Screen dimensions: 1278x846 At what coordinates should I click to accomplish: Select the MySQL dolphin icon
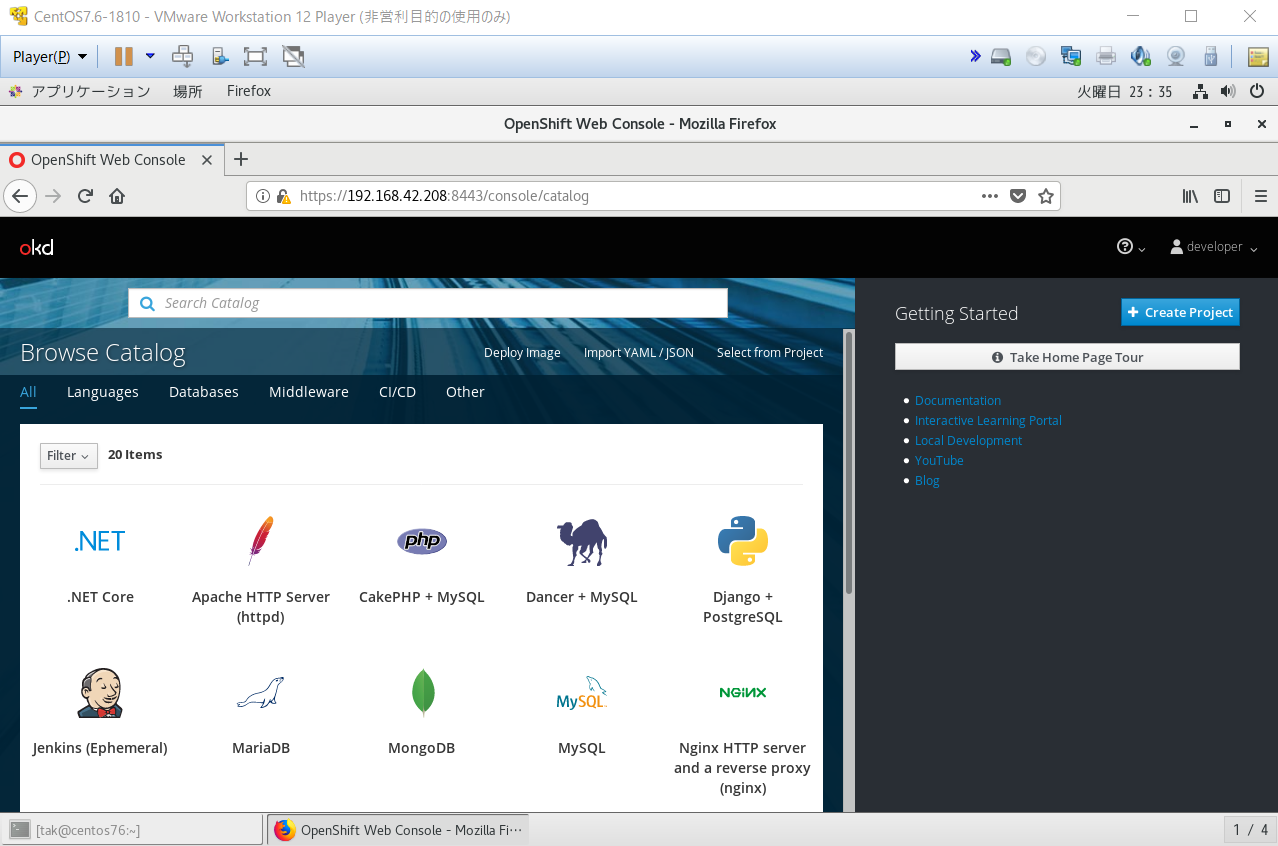(x=582, y=692)
